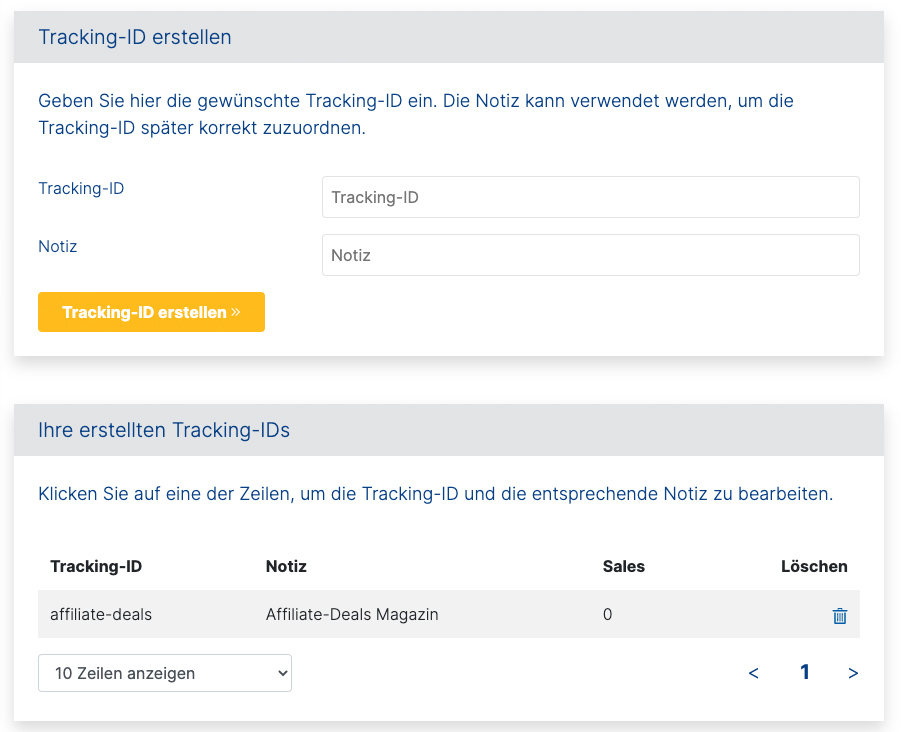Sort by the Notiz column header
Viewport: 901px width, 732px height.
point(286,566)
